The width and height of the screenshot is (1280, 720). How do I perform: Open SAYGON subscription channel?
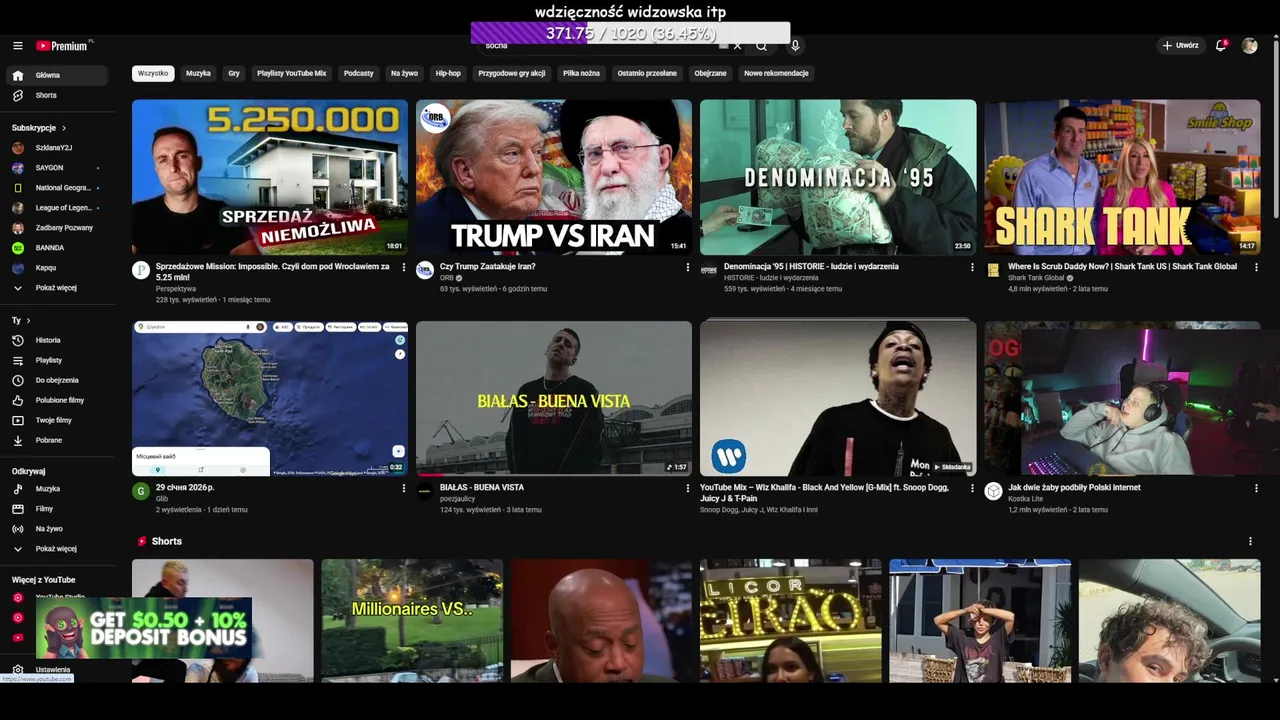click(x=57, y=168)
